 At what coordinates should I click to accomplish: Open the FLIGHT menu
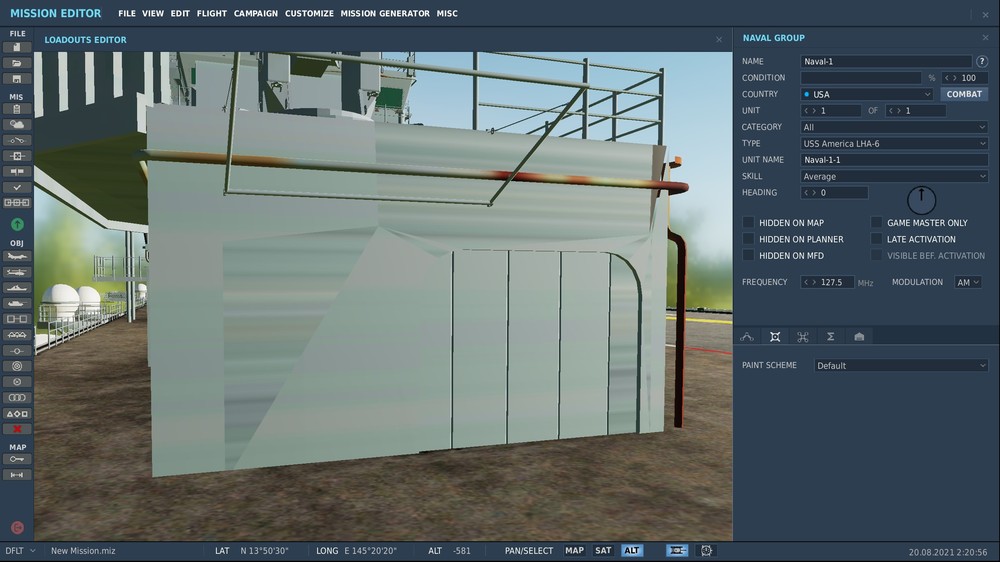coord(212,13)
